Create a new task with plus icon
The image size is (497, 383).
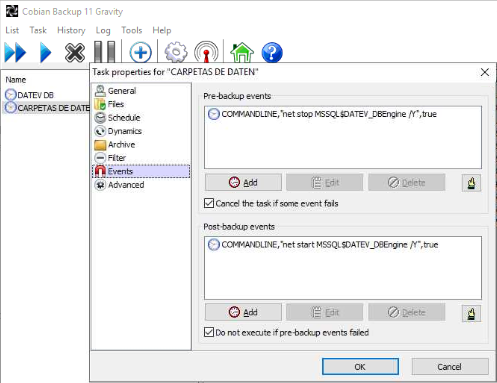(x=140, y=52)
